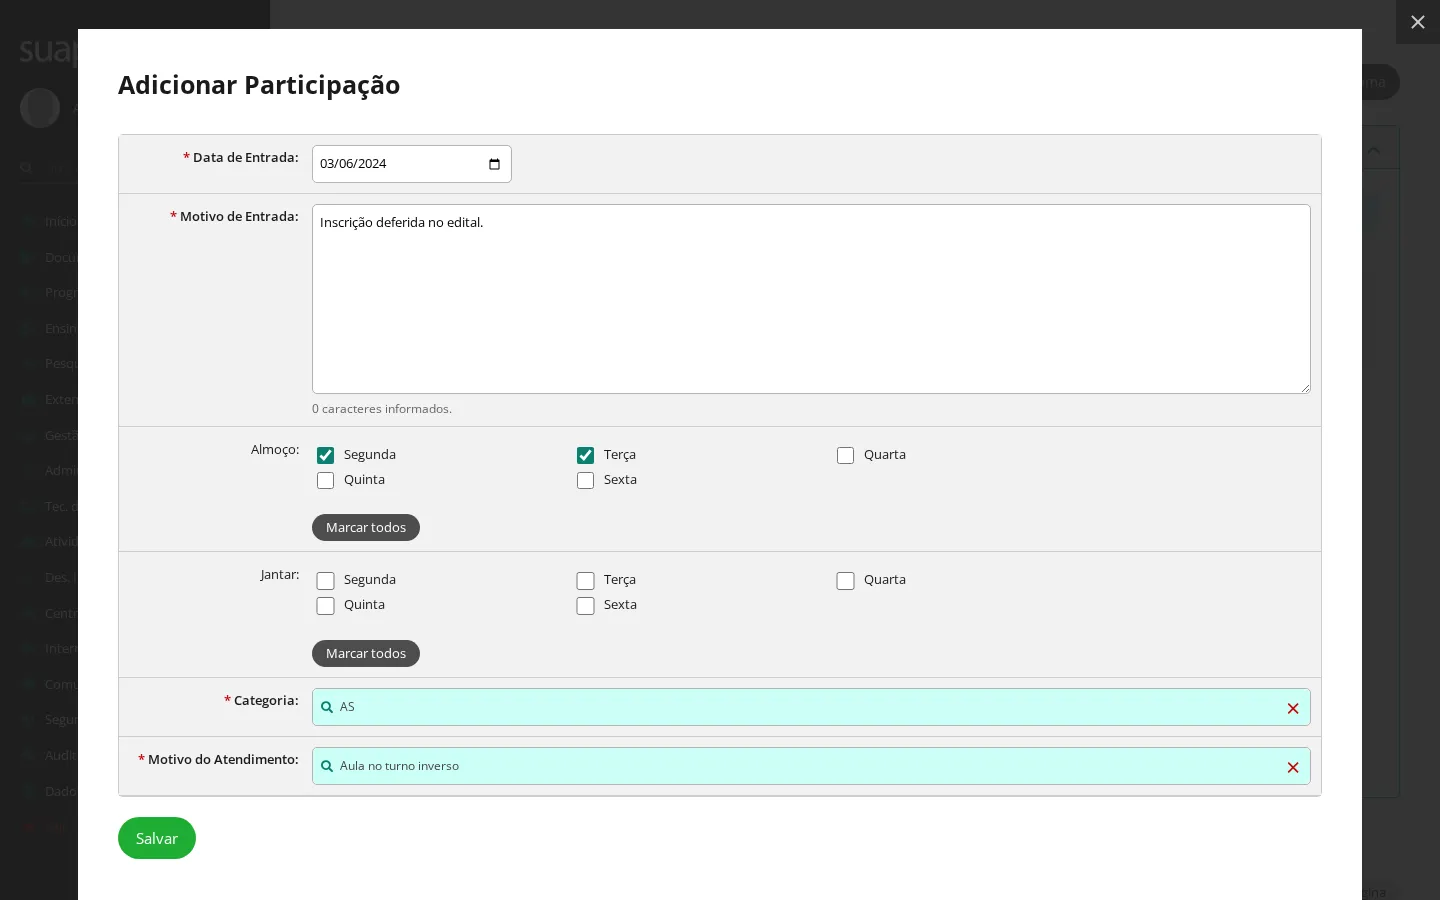Close the Adicionar Participação dialog
The height and width of the screenshot is (900, 1440).
click(x=1418, y=22)
